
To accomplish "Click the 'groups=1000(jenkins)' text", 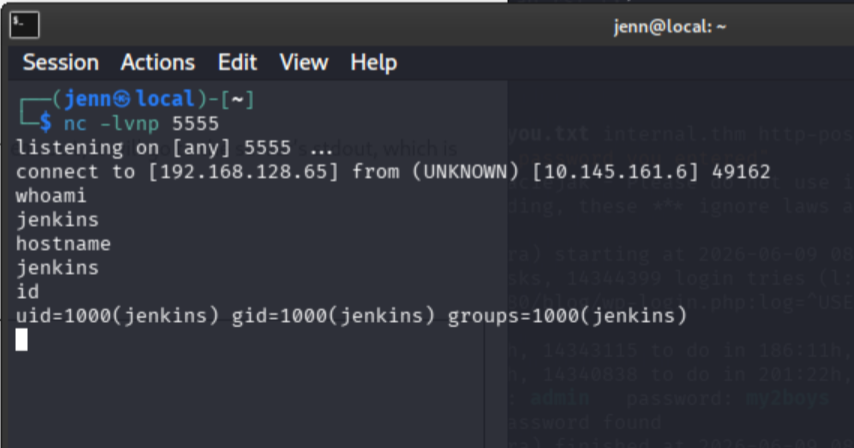I will click(568, 316).
